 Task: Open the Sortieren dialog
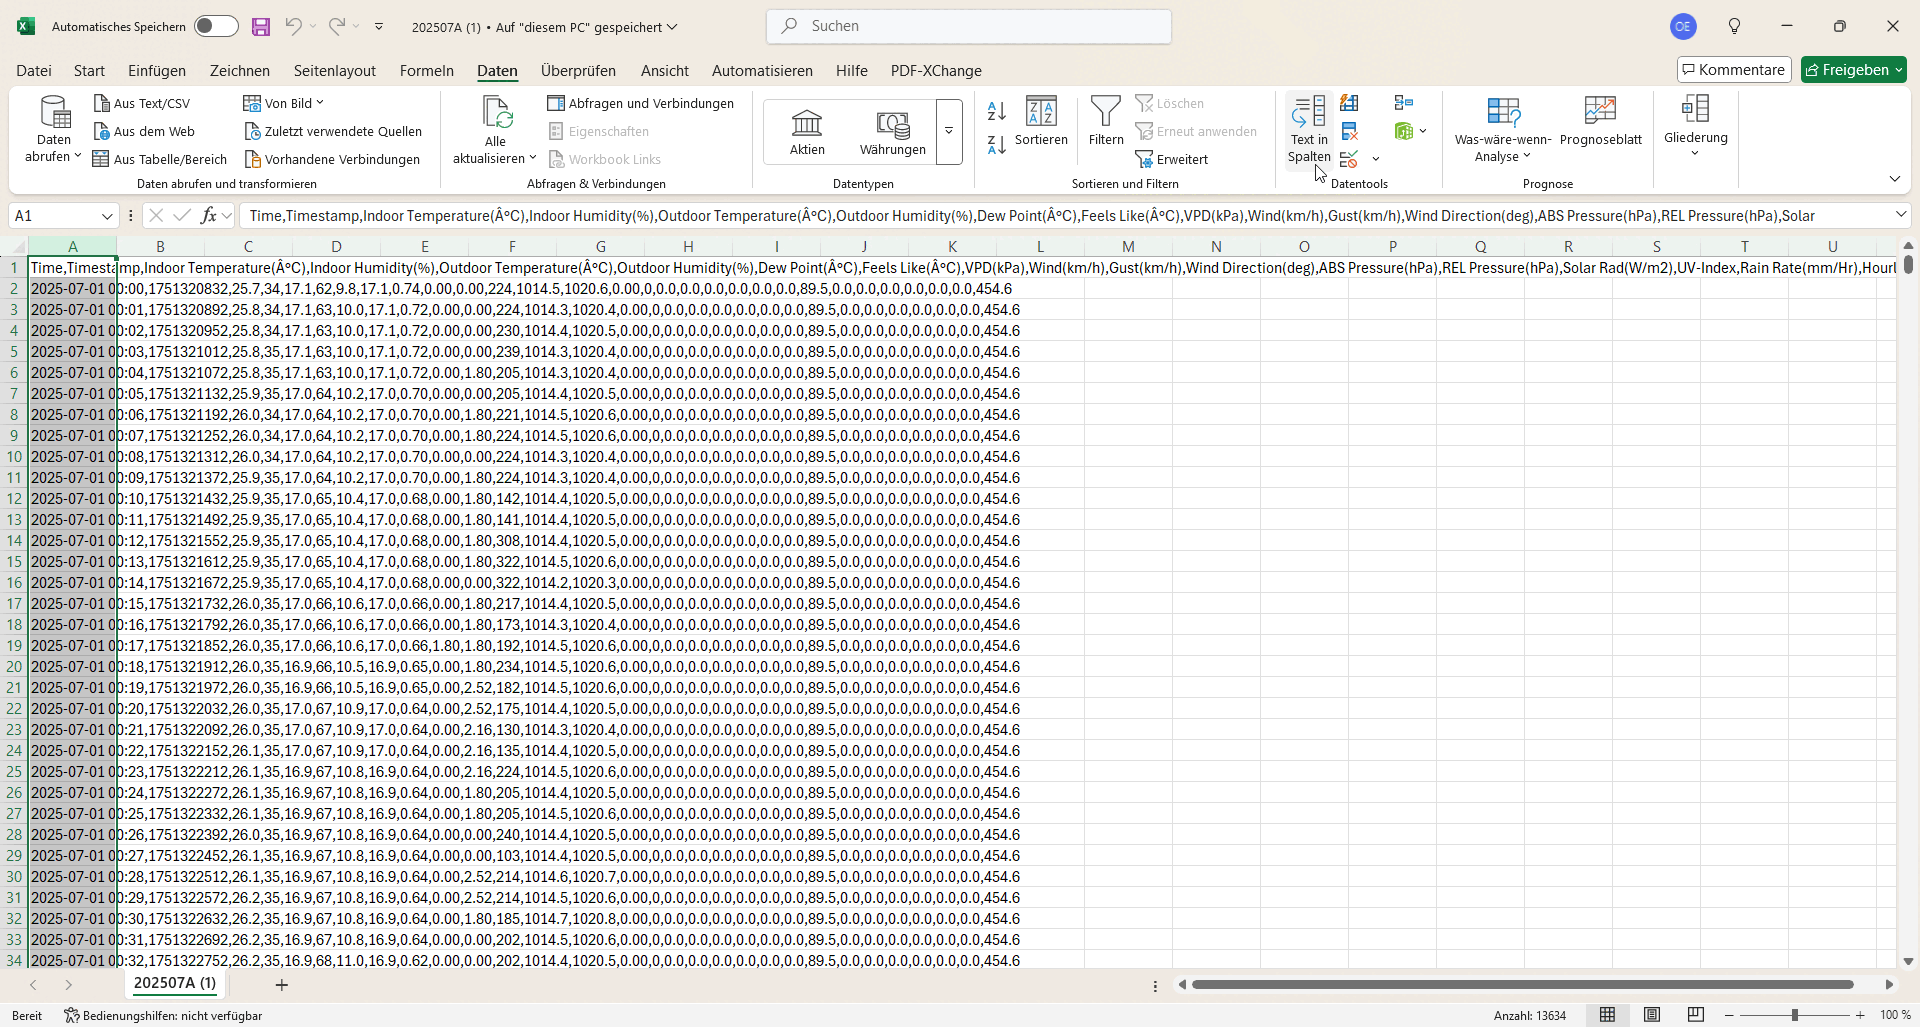(1041, 122)
